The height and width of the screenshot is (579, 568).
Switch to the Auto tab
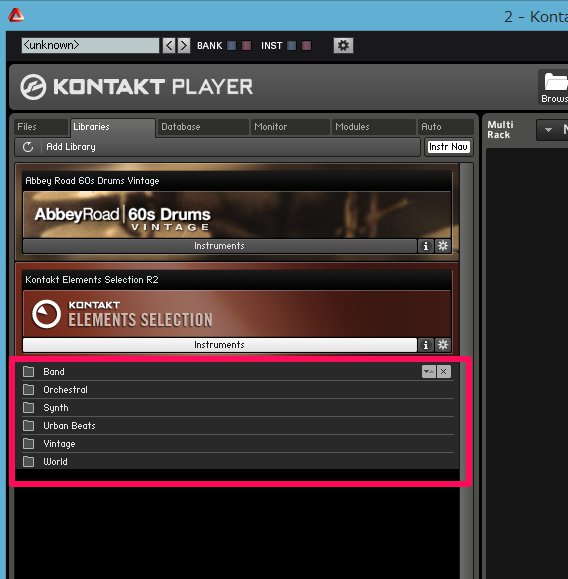click(445, 127)
